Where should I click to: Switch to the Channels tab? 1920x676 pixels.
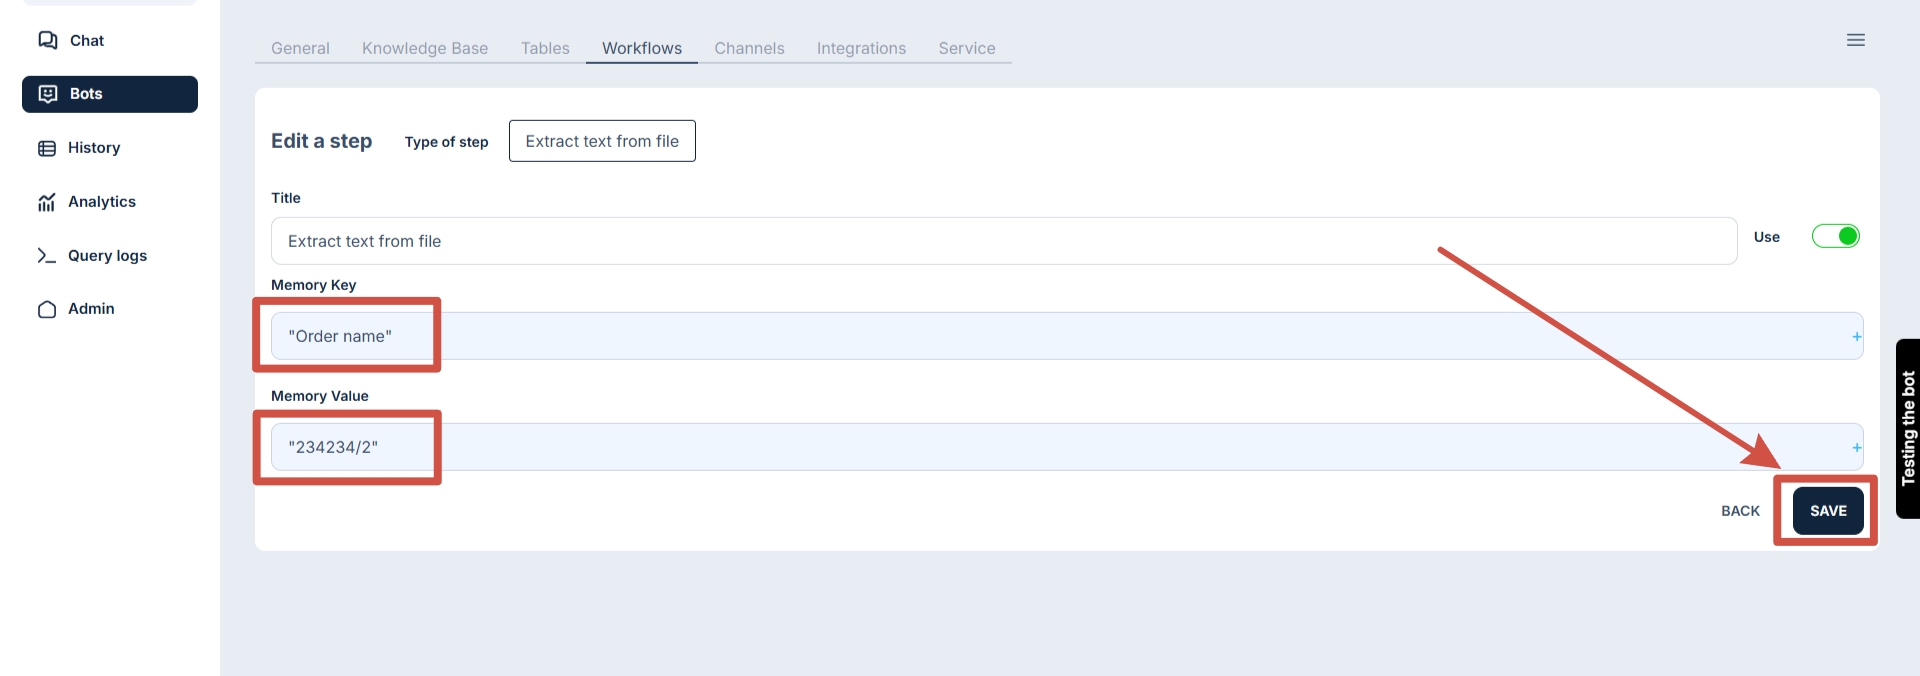(749, 48)
